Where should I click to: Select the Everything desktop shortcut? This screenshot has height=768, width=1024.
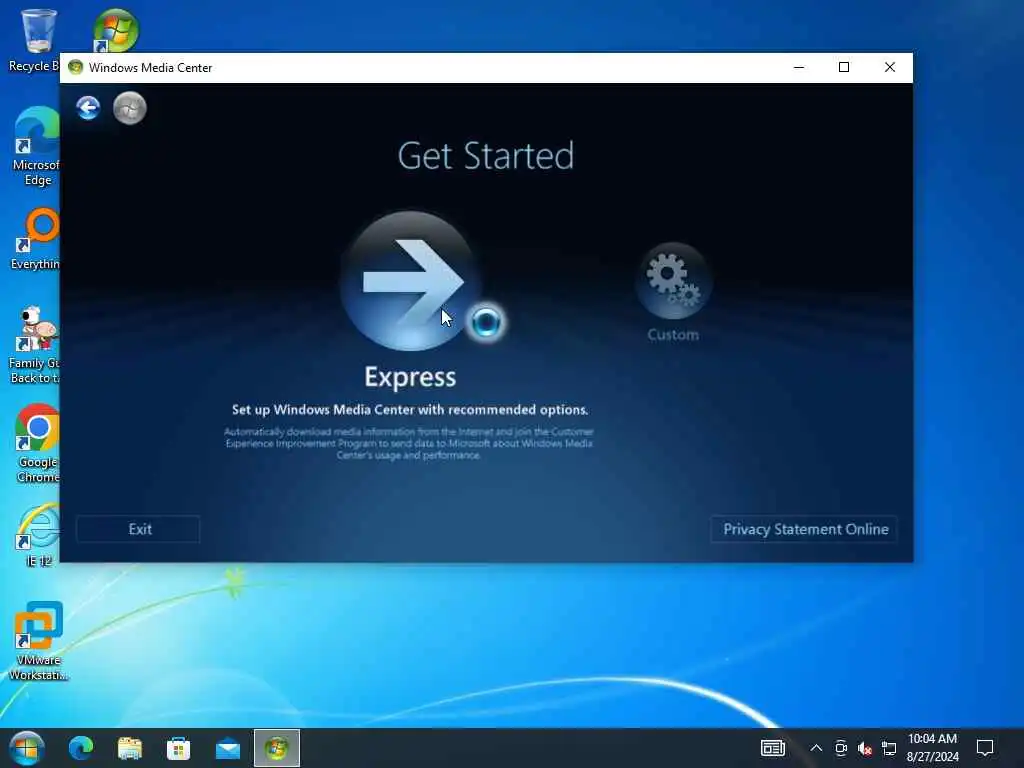click(x=36, y=240)
